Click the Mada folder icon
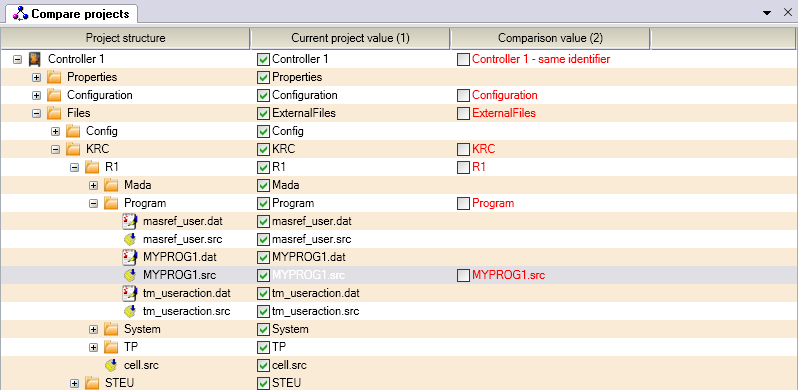 [111, 185]
